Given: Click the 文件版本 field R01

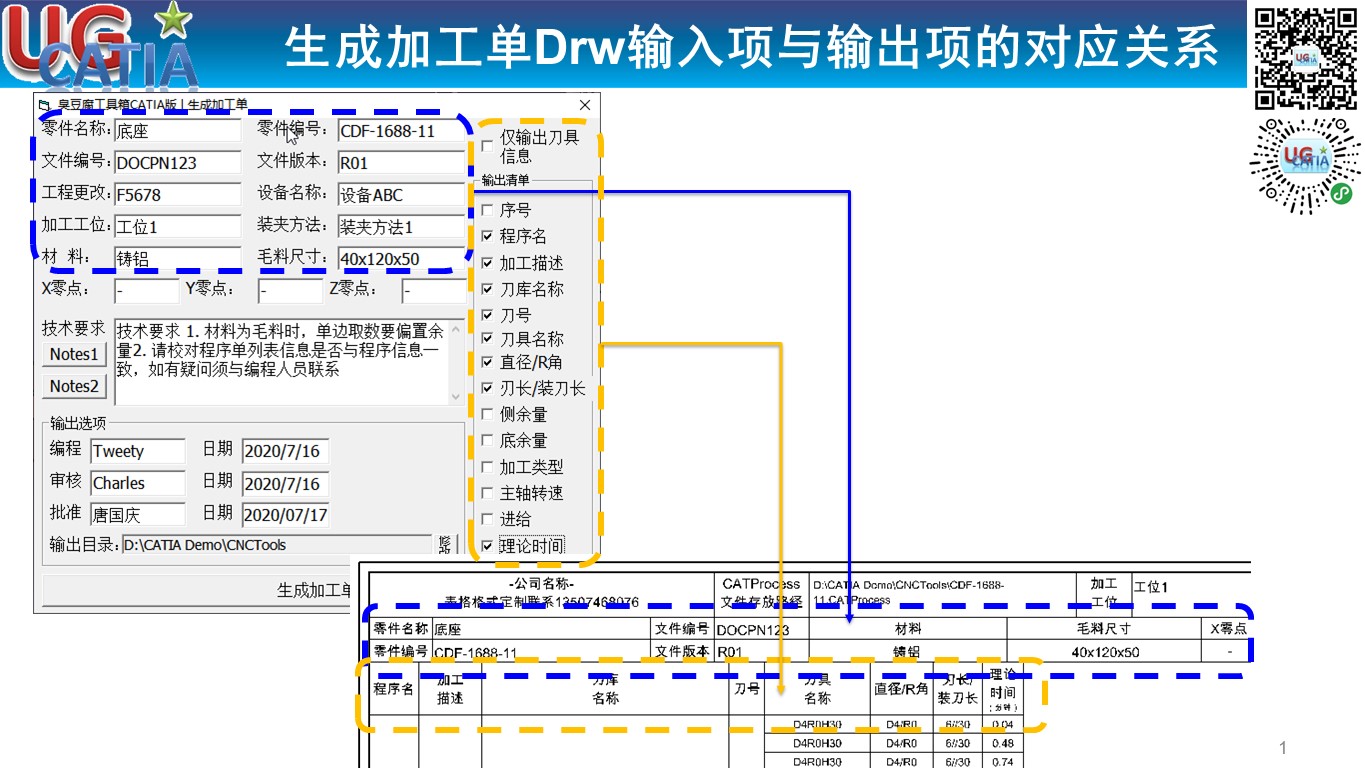Looking at the screenshot, I should [401, 163].
